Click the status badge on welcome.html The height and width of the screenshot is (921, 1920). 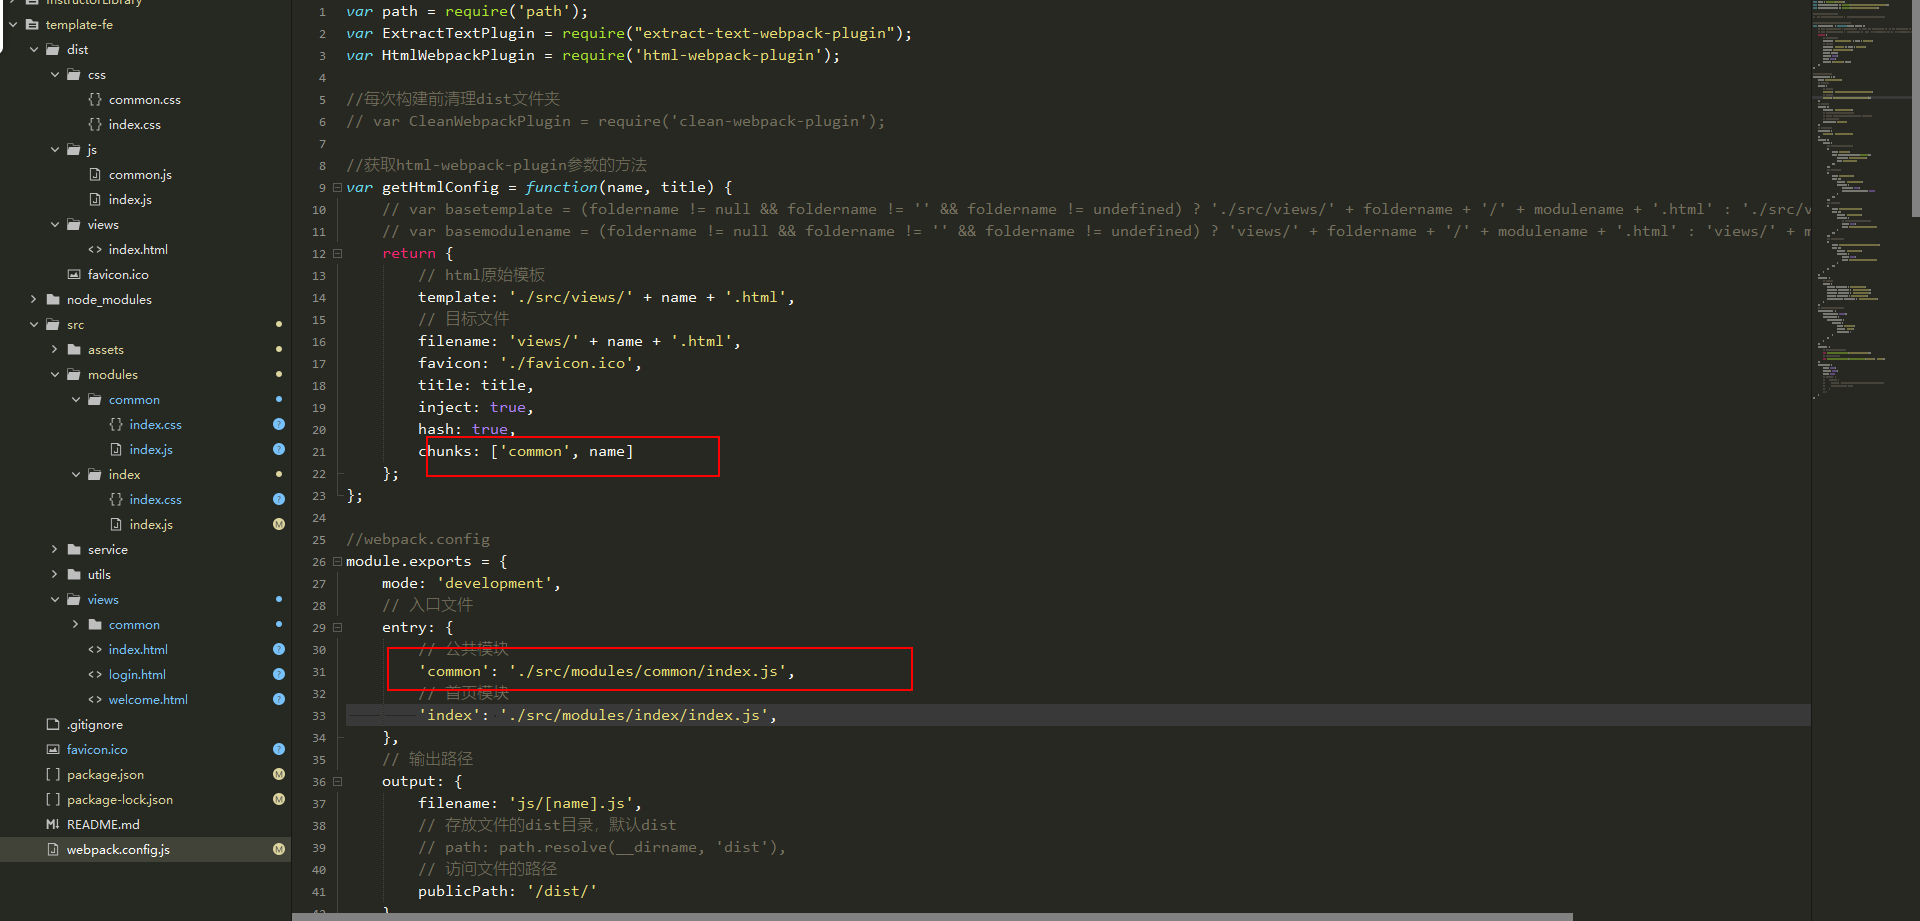[x=279, y=699]
